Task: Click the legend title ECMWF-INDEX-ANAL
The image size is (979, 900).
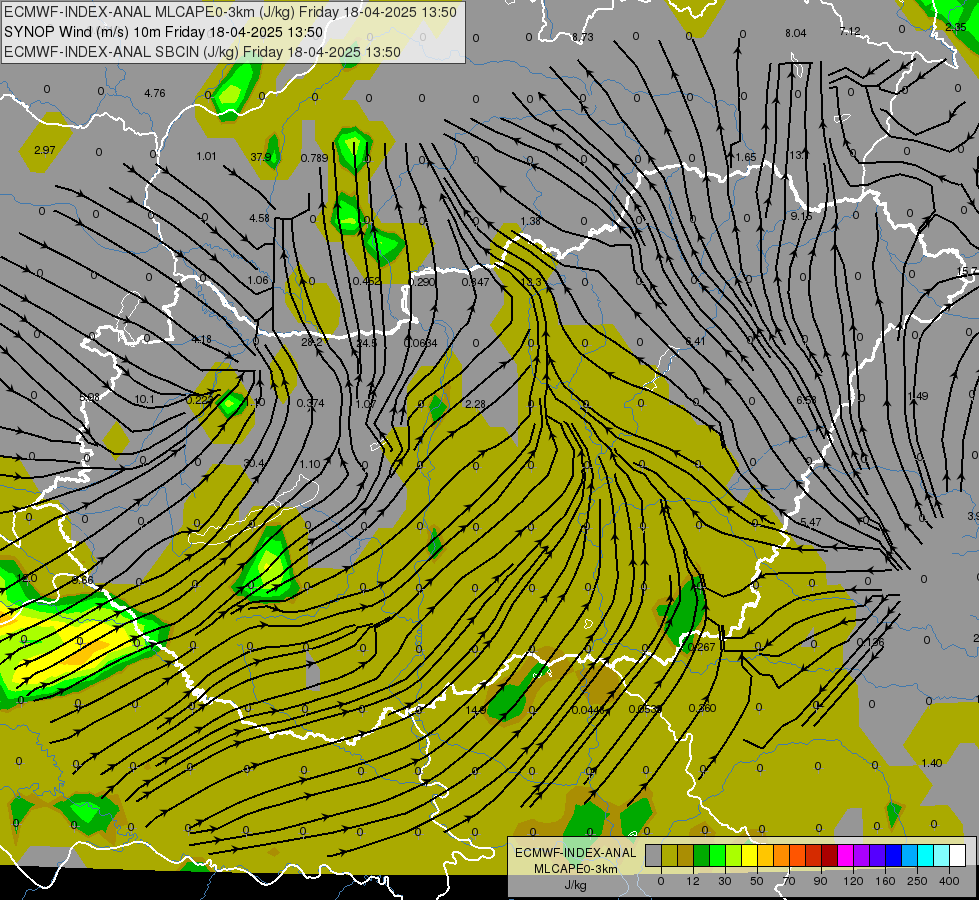Action: 575,853
